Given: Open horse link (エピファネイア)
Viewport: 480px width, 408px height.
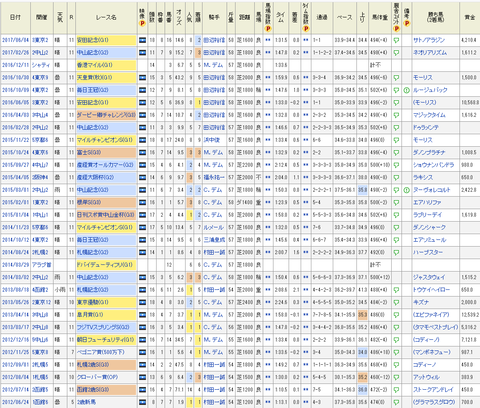Looking at the screenshot, I should click(x=431, y=315).
